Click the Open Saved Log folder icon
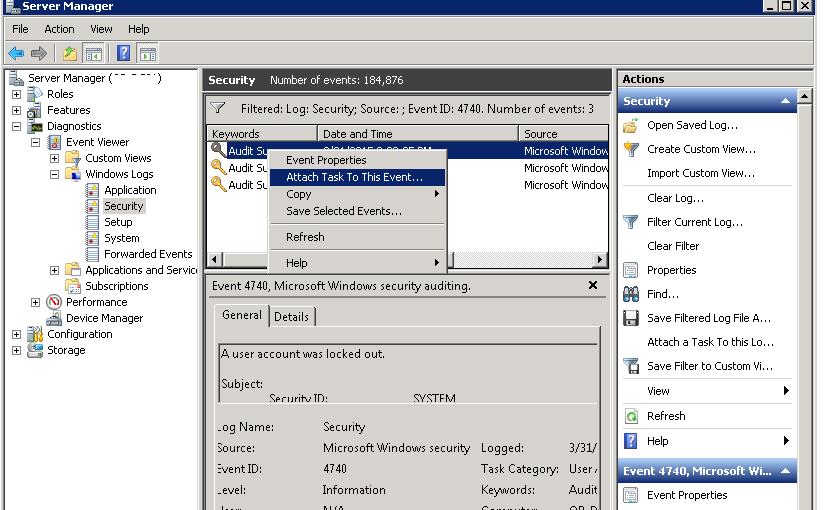Image resolution: width=823 pixels, height=510 pixels. (631, 125)
